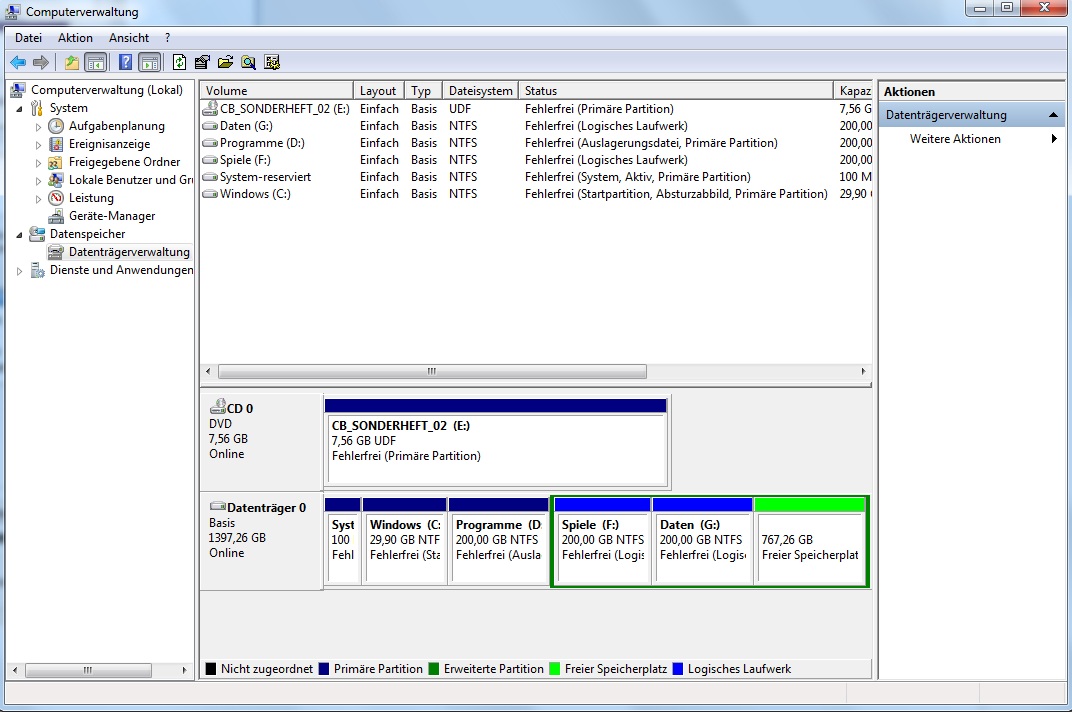Open Weitere Aktionen in the actions pane
The height and width of the screenshot is (712, 1072).
click(954, 139)
